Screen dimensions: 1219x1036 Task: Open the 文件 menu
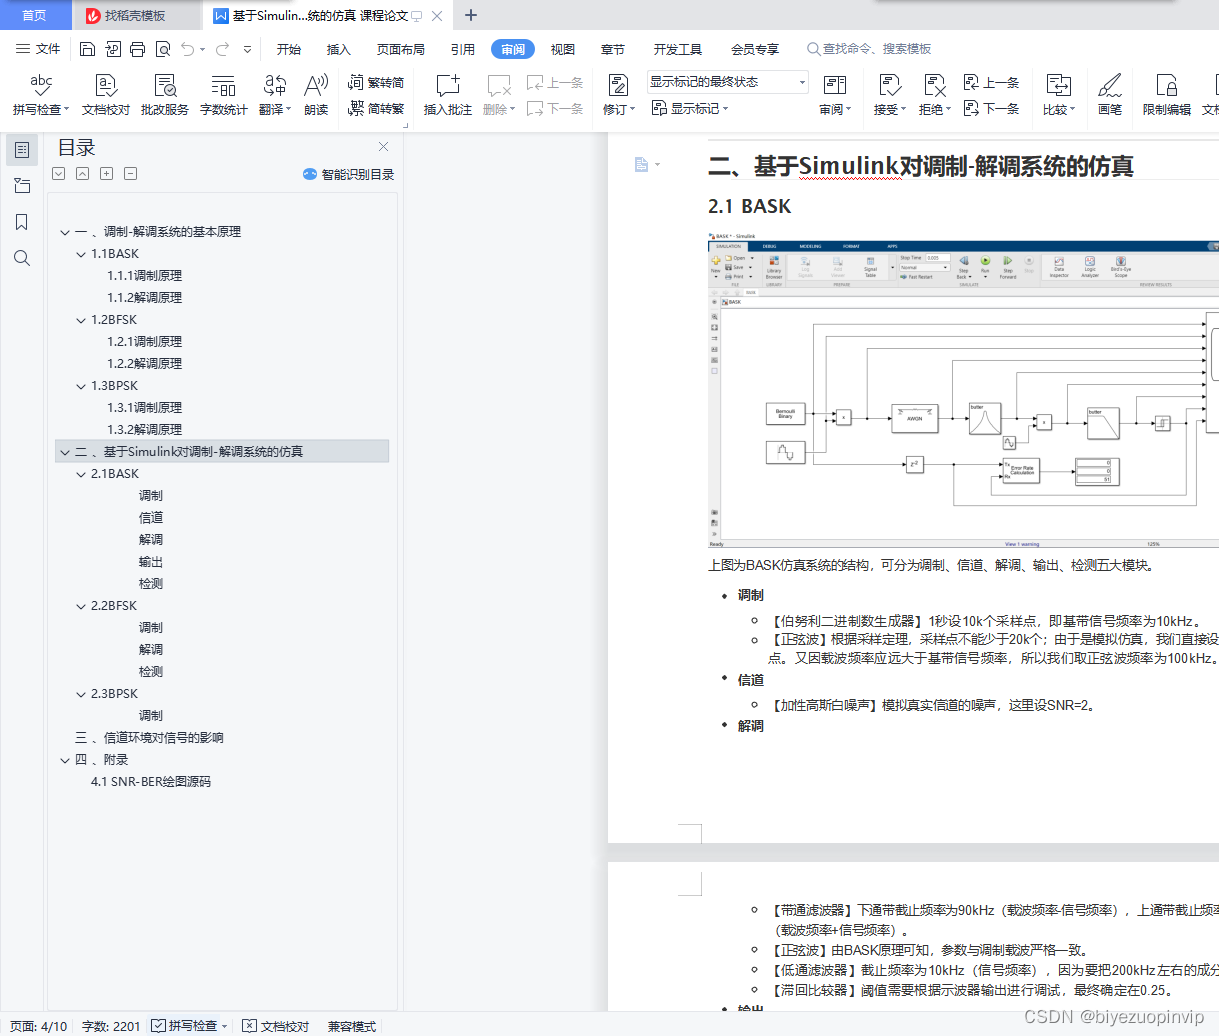coord(38,49)
